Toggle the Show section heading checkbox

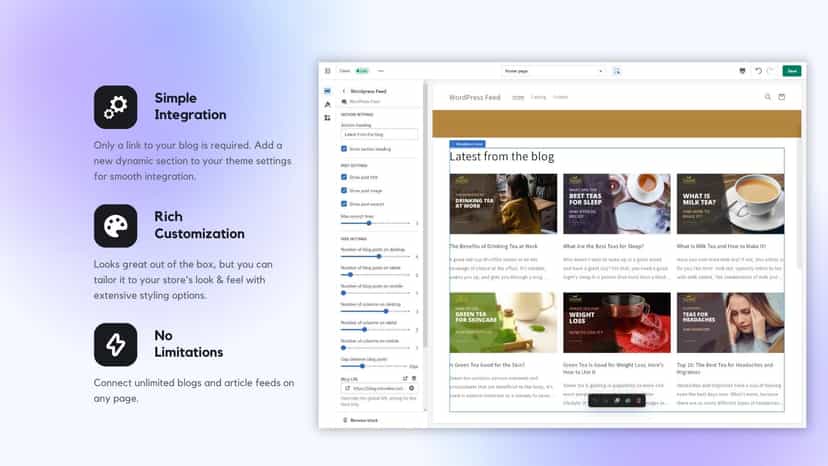pyautogui.click(x=344, y=149)
